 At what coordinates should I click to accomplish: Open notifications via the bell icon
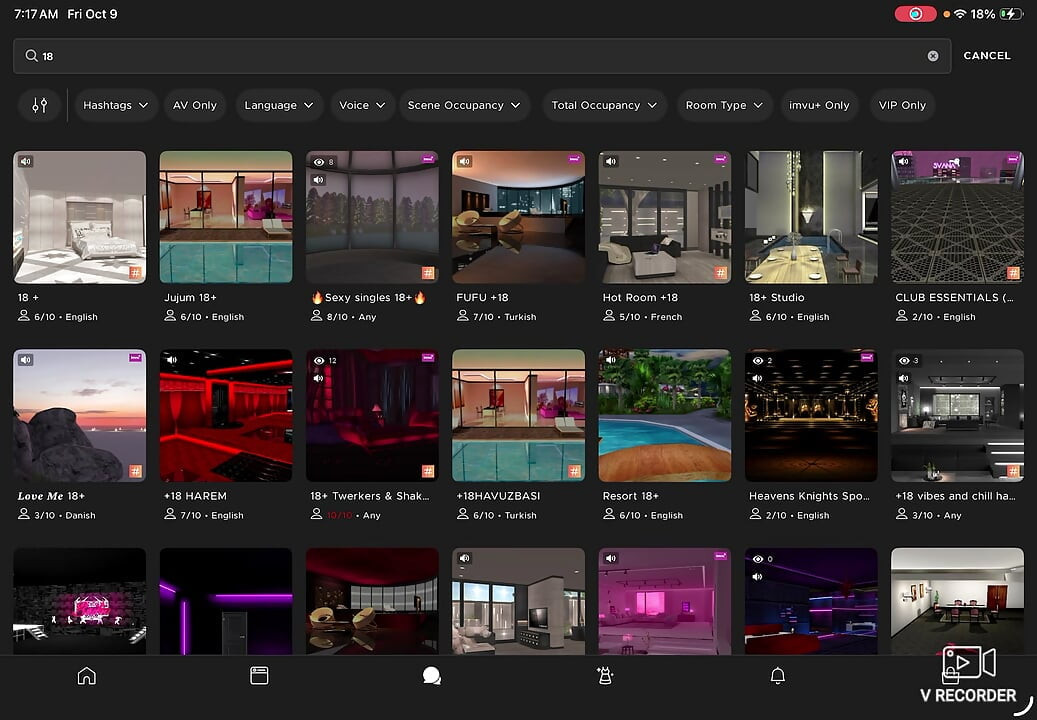click(778, 676)
